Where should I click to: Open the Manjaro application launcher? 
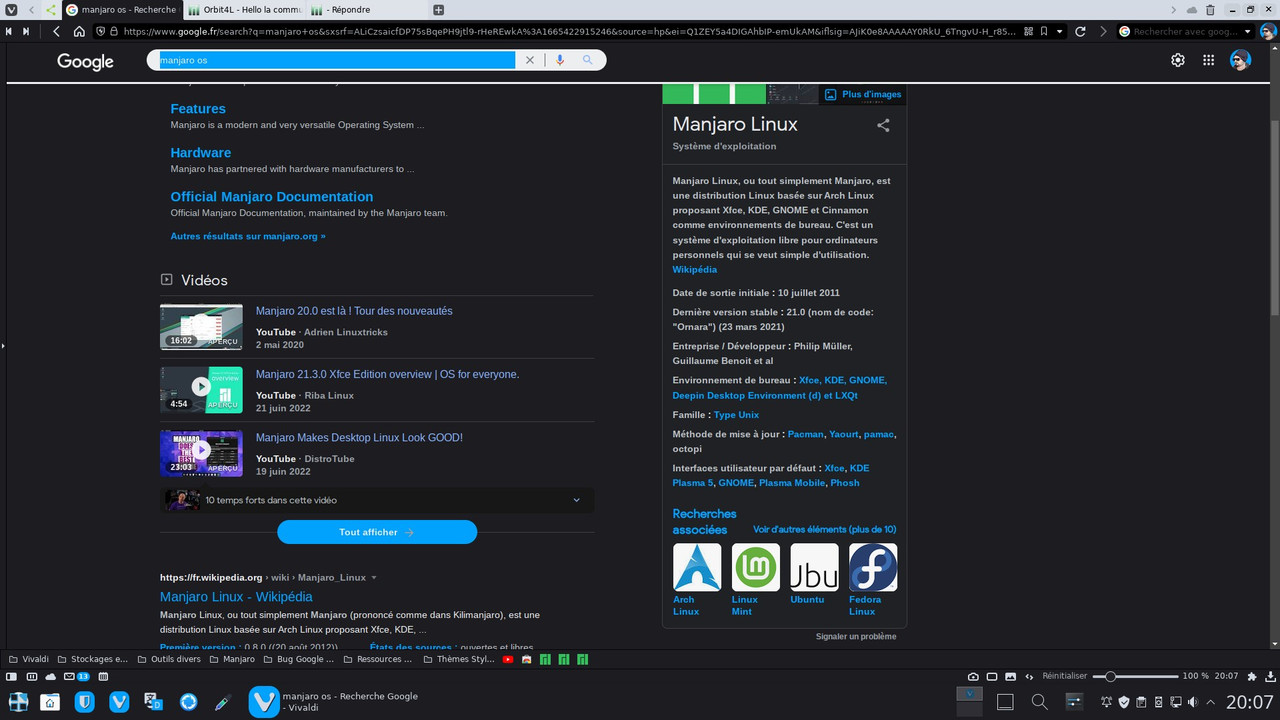coord(18,702)
